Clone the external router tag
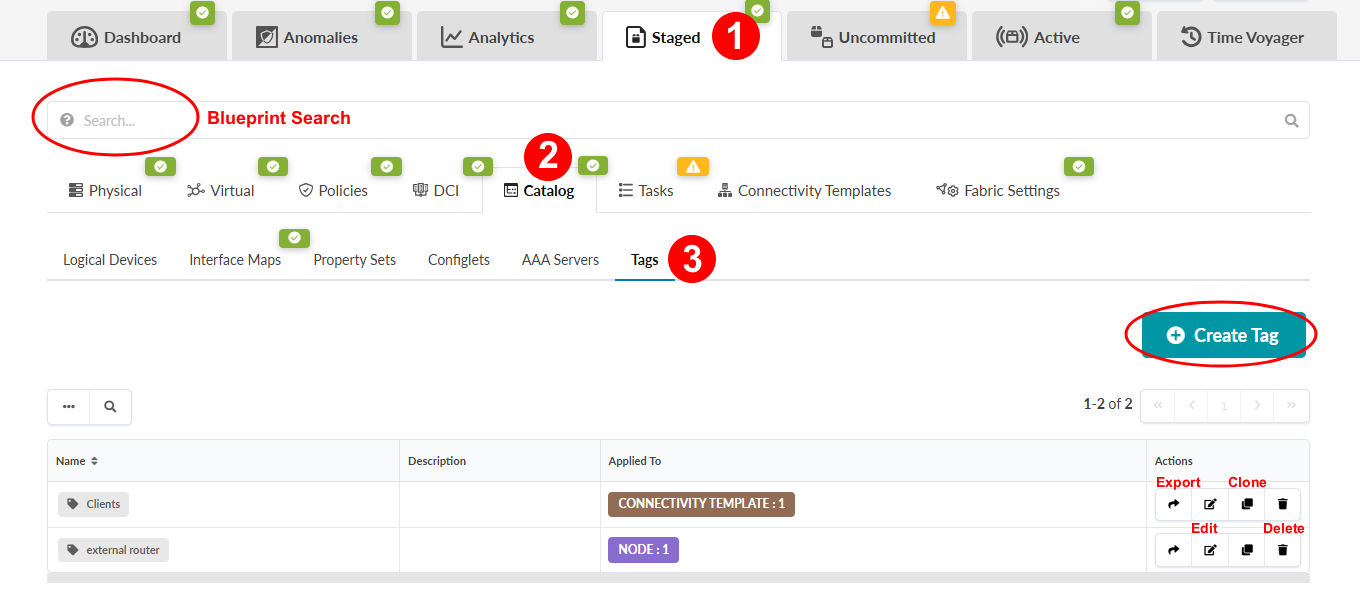The width and height of the screenshot is (1360, 593). pyautogui.click(x=1247, y=550)
